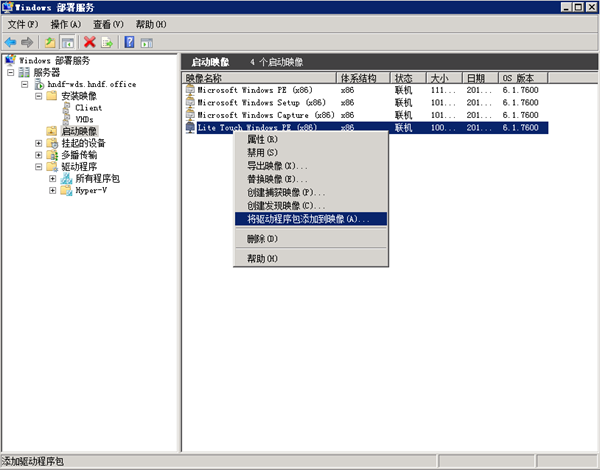Sort by the 体系结构 column header
The width and height of the screenshot is (600, 470).
click(x=363, y=78)
